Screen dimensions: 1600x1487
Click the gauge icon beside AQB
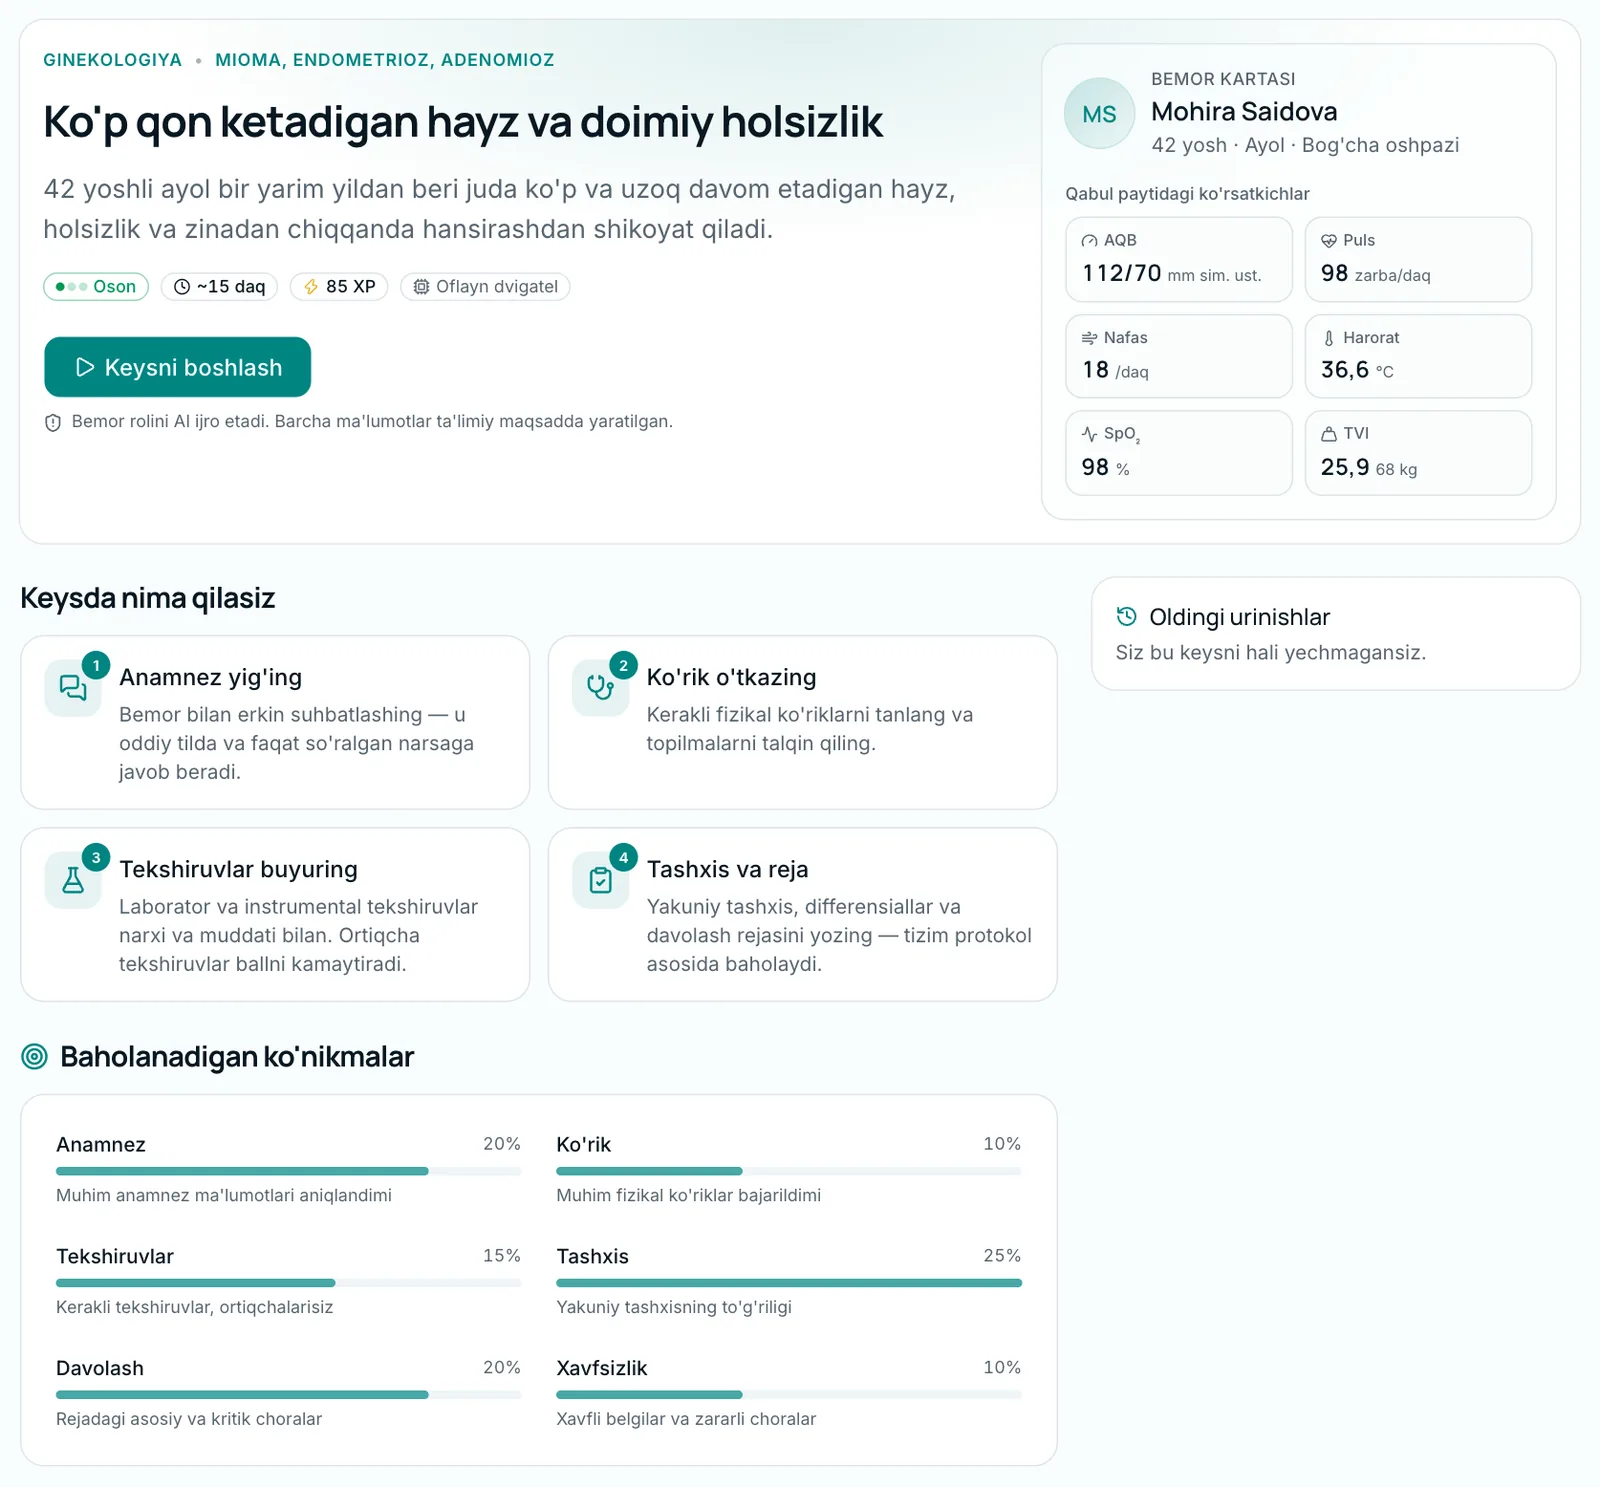coord(1090,241)
